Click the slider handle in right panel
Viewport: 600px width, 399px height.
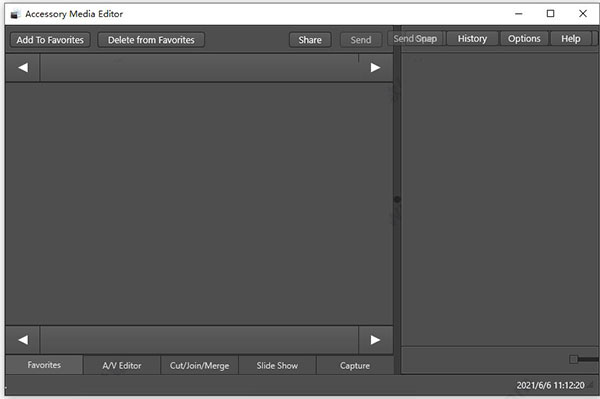[573, 359]
